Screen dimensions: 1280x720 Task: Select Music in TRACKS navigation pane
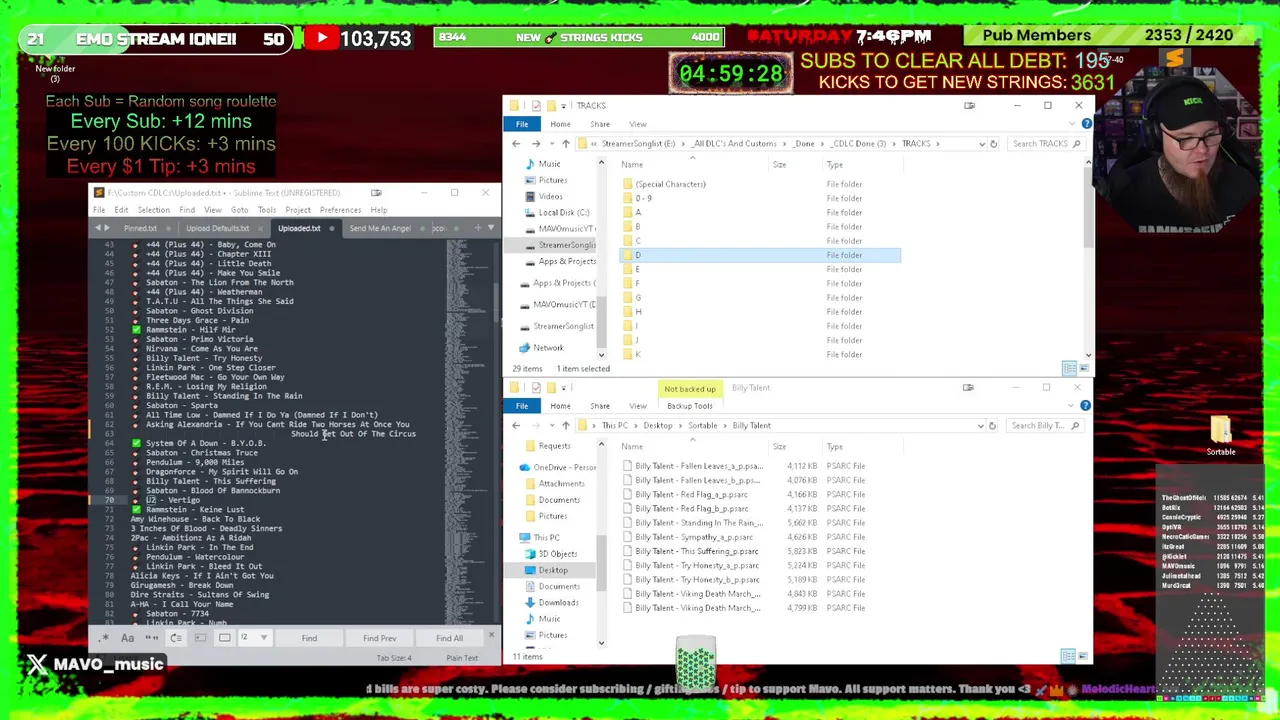(x=549, y=164)
